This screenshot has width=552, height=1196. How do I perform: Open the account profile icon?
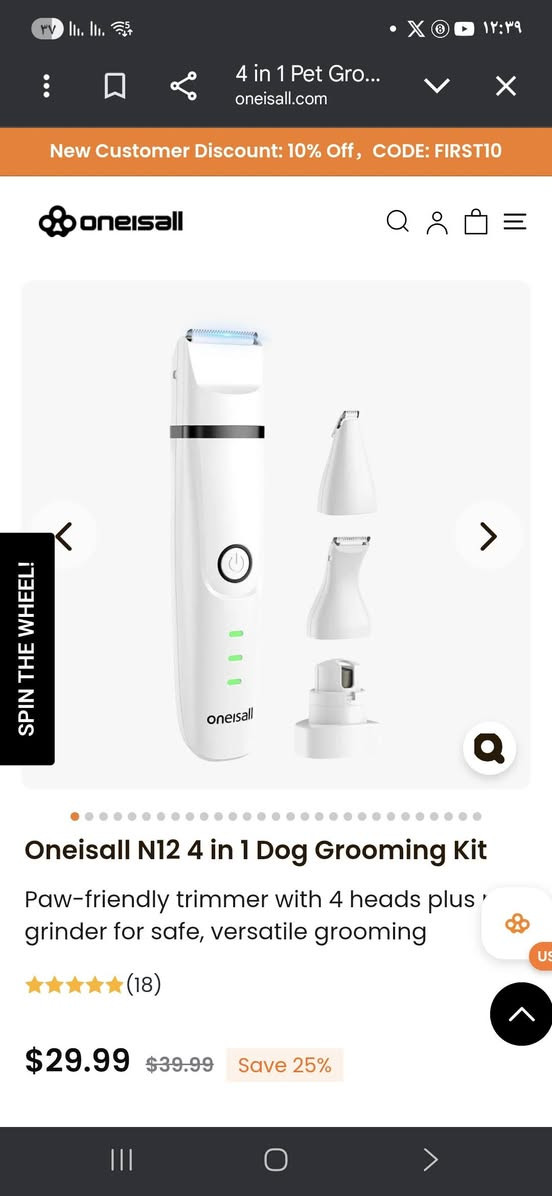pos(437,222)
